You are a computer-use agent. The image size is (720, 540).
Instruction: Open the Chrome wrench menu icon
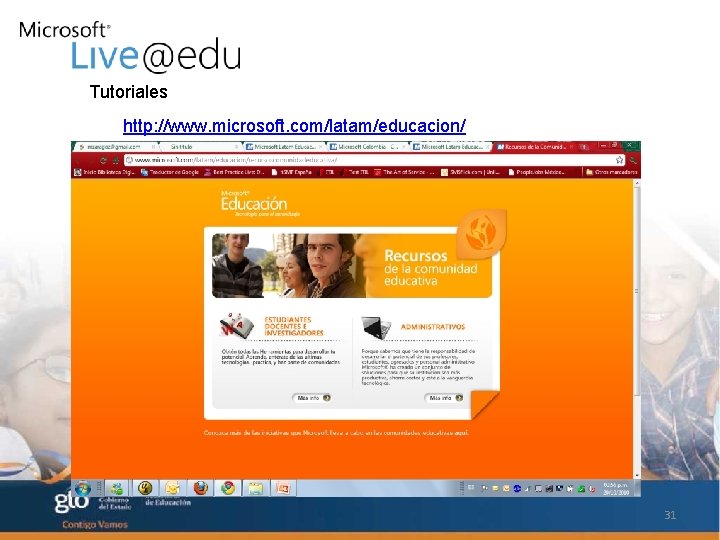[633, 160]
